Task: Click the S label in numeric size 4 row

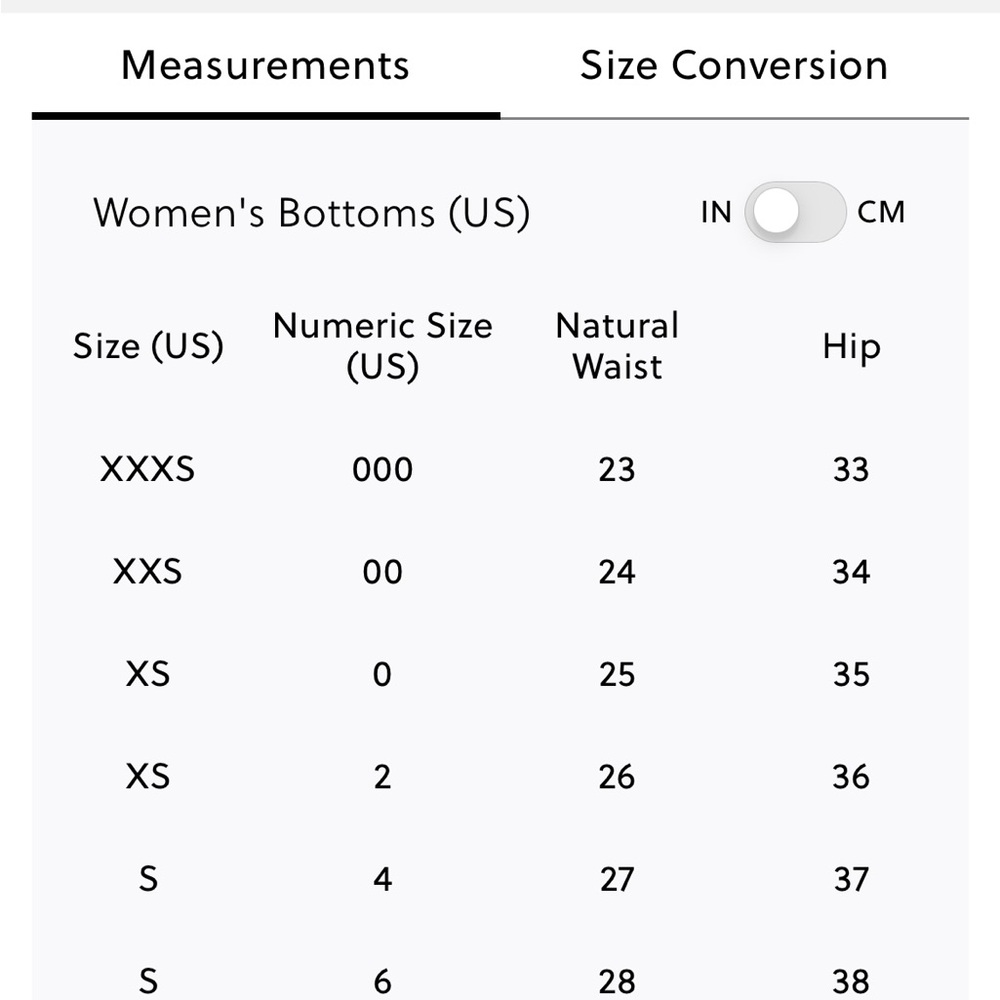Action: pyautogui.click(x=148, y=879)
